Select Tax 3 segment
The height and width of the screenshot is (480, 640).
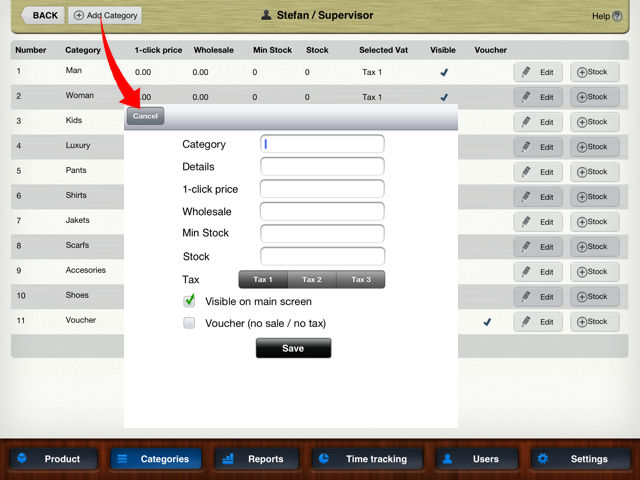coord(361,280)
